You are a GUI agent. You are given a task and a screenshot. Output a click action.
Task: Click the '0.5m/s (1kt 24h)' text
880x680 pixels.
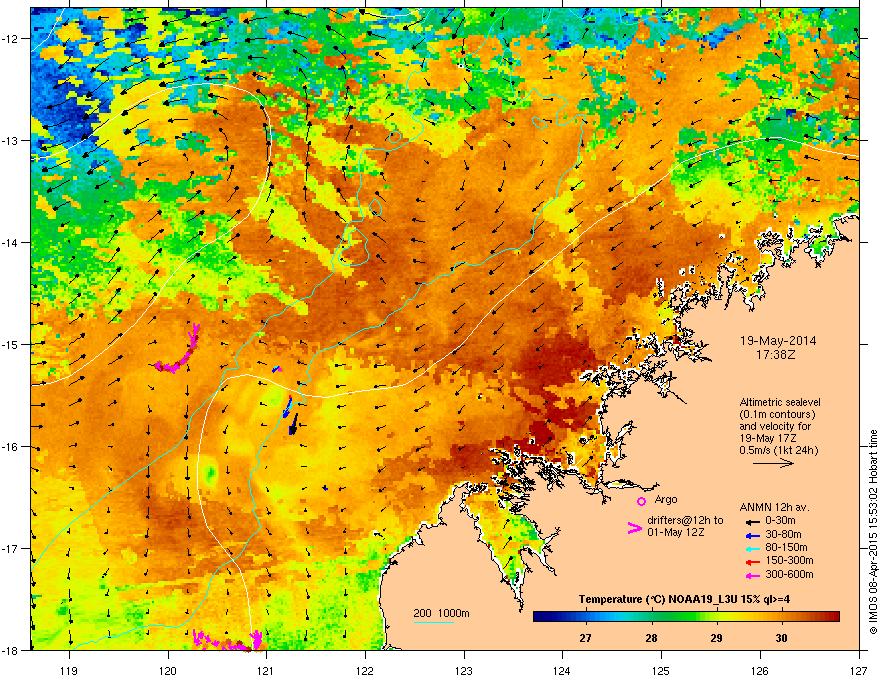click(x=778, y=450)
